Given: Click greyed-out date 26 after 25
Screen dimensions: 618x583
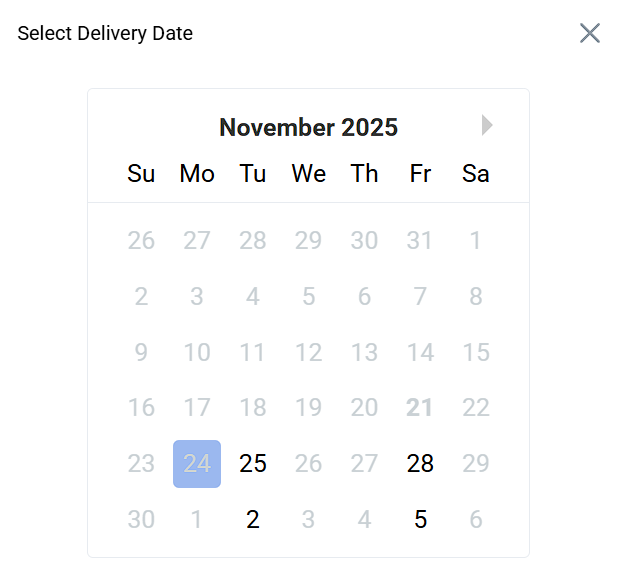Looking at the screenshot, I should [x=308, y=464].
